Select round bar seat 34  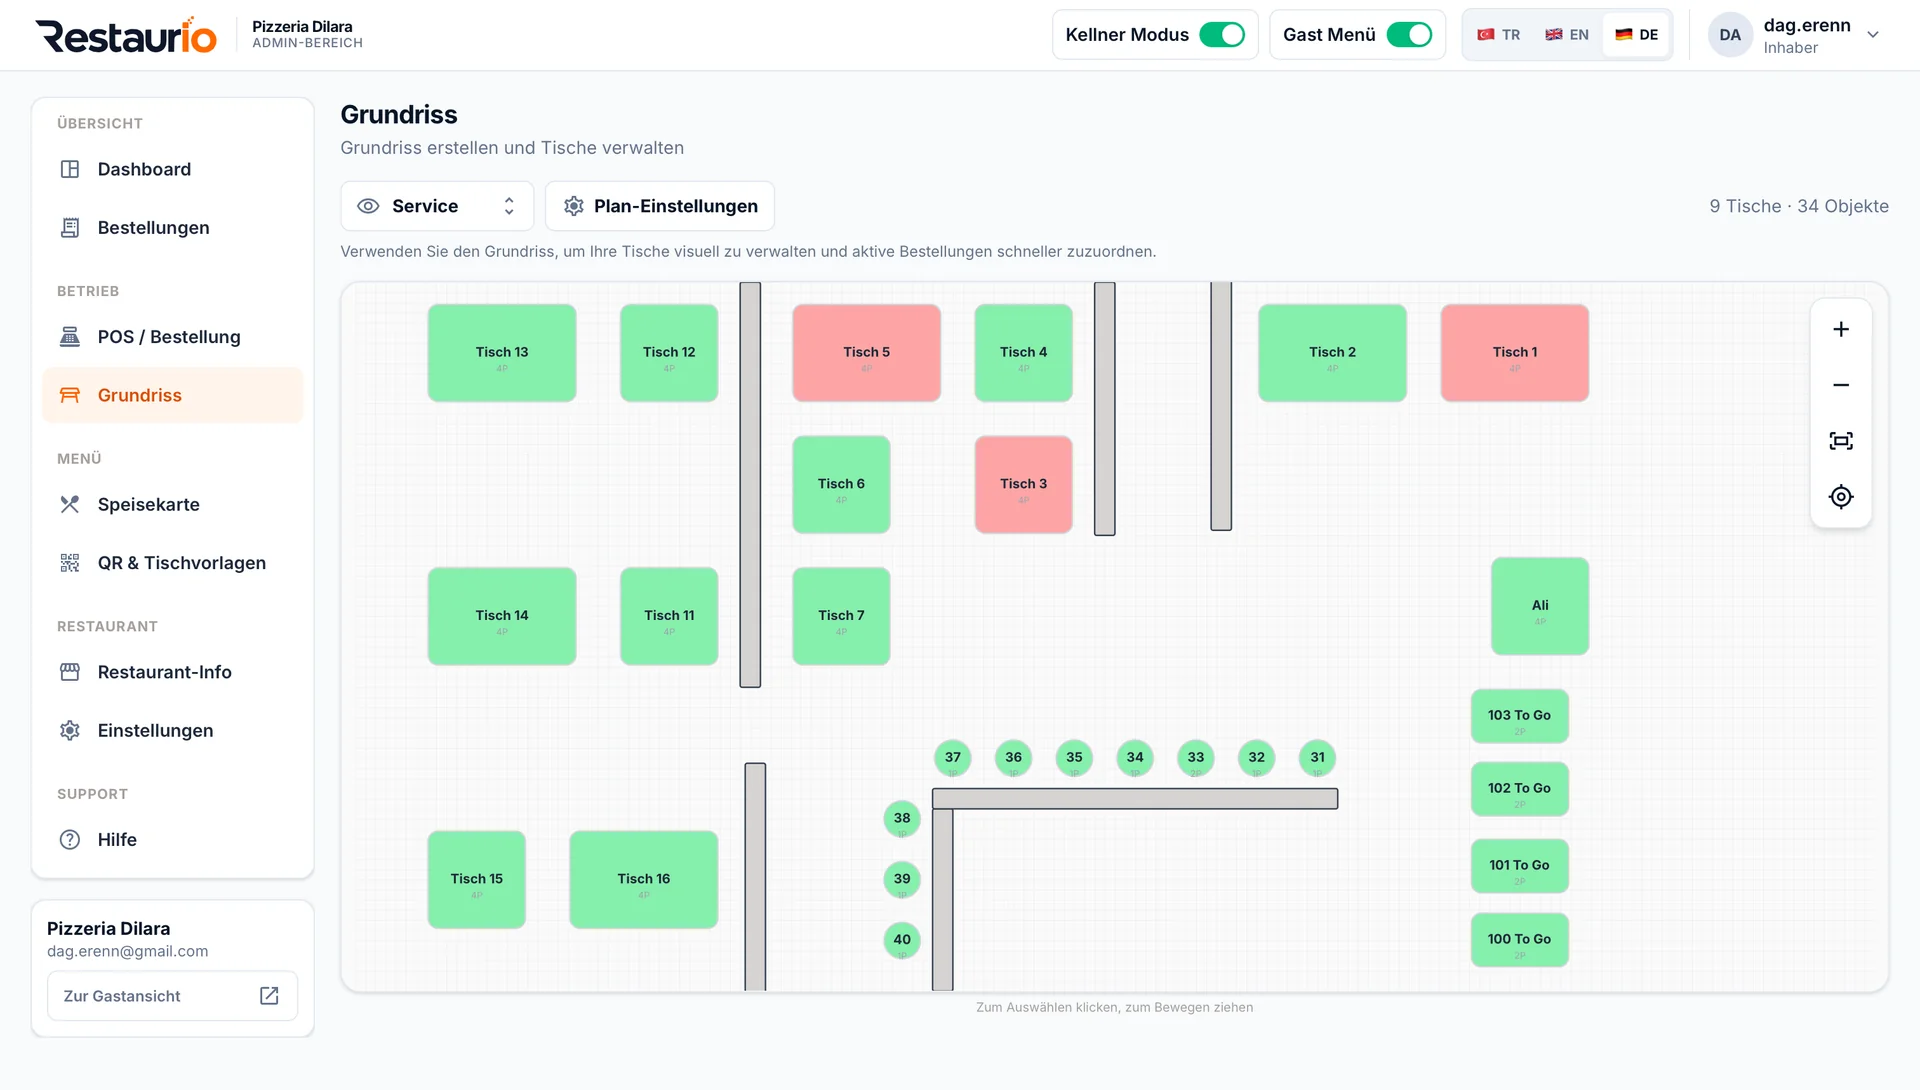[x=1135, y=758]
